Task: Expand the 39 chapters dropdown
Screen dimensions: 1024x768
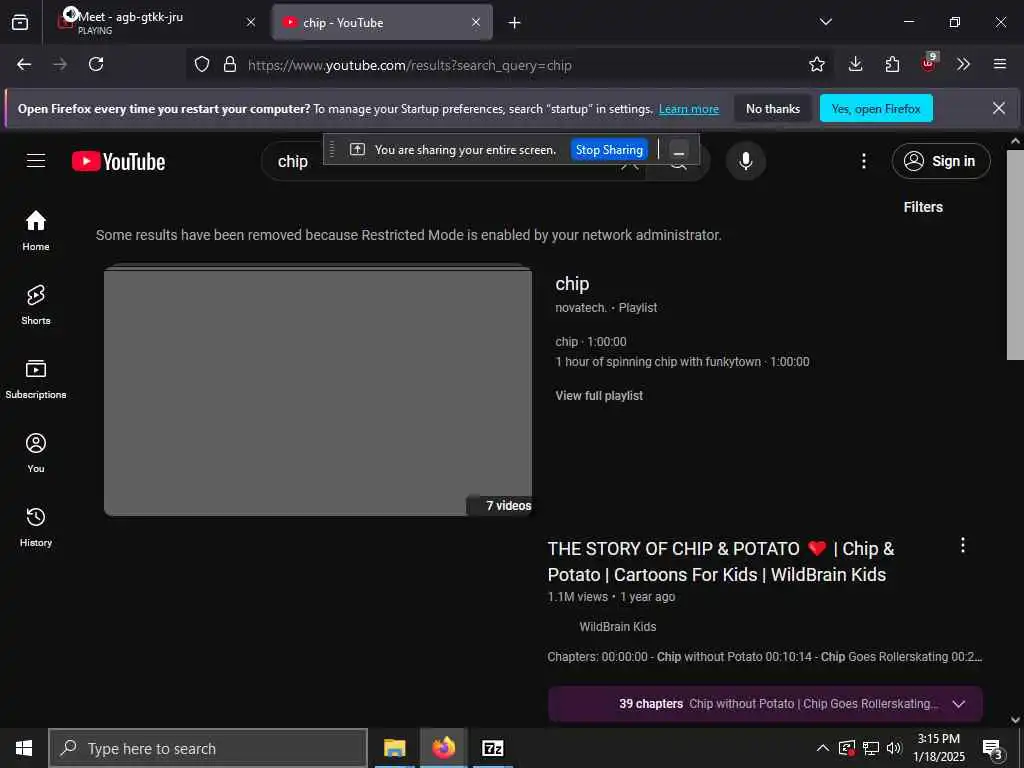Action: (958, 704)
